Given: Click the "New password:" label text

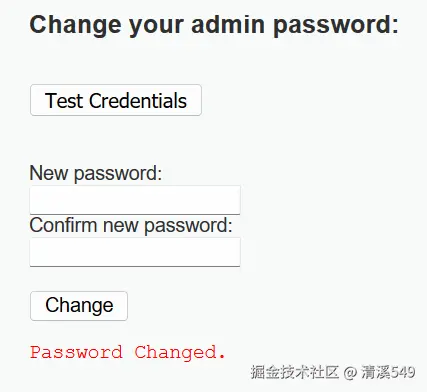Looking at the screenshot, I should 96,173.
